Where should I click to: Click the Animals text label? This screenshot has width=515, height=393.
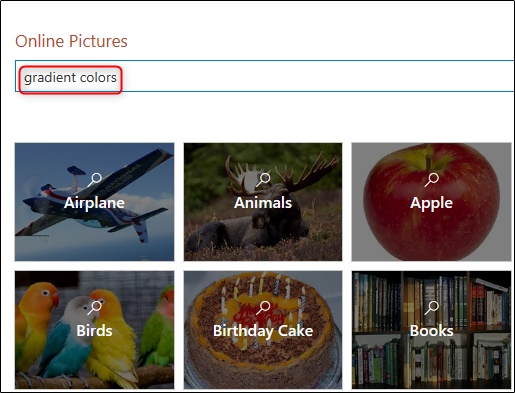263,203
